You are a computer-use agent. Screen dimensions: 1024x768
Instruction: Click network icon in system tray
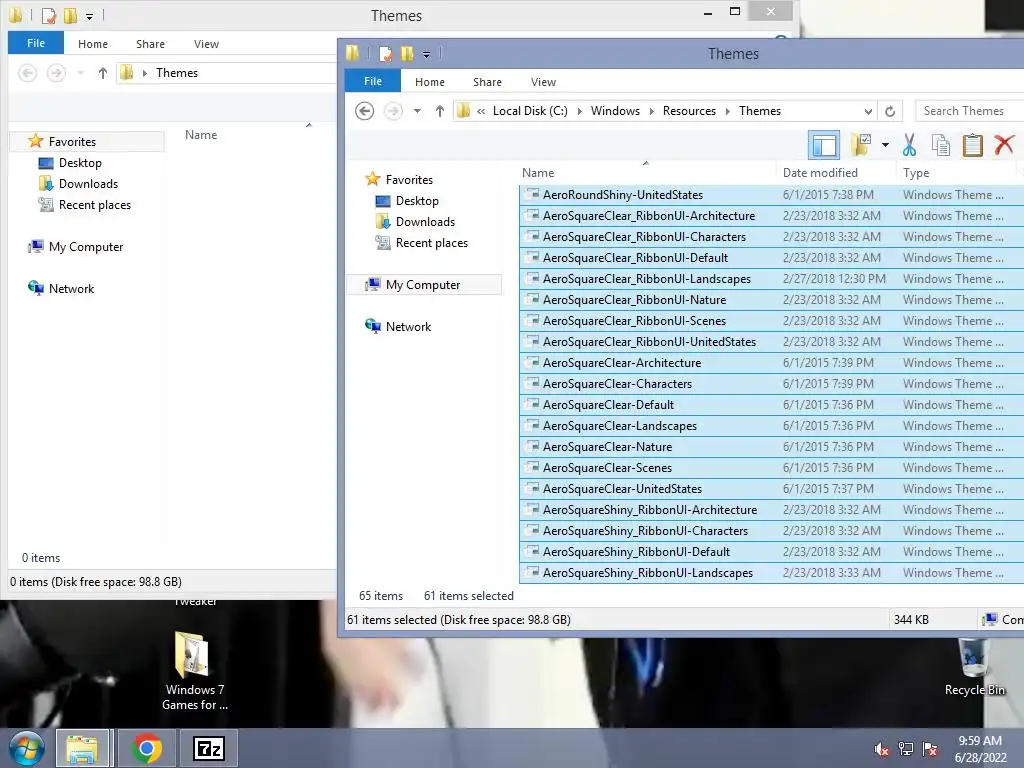tap(906, 749)
